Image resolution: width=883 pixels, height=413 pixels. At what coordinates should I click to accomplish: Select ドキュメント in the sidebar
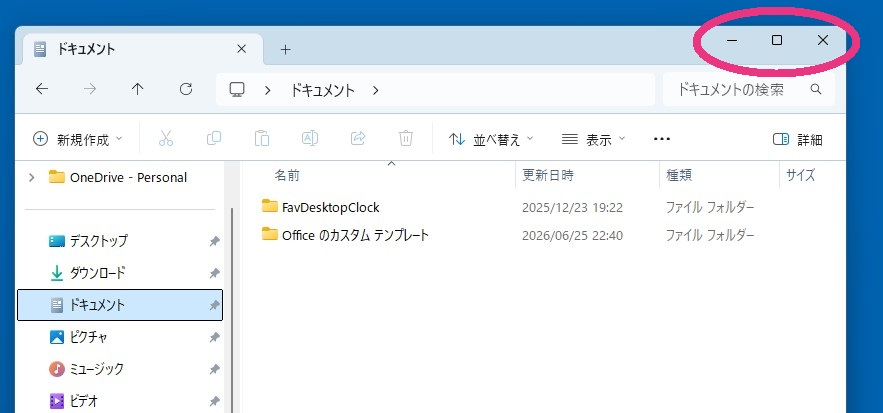120,305
